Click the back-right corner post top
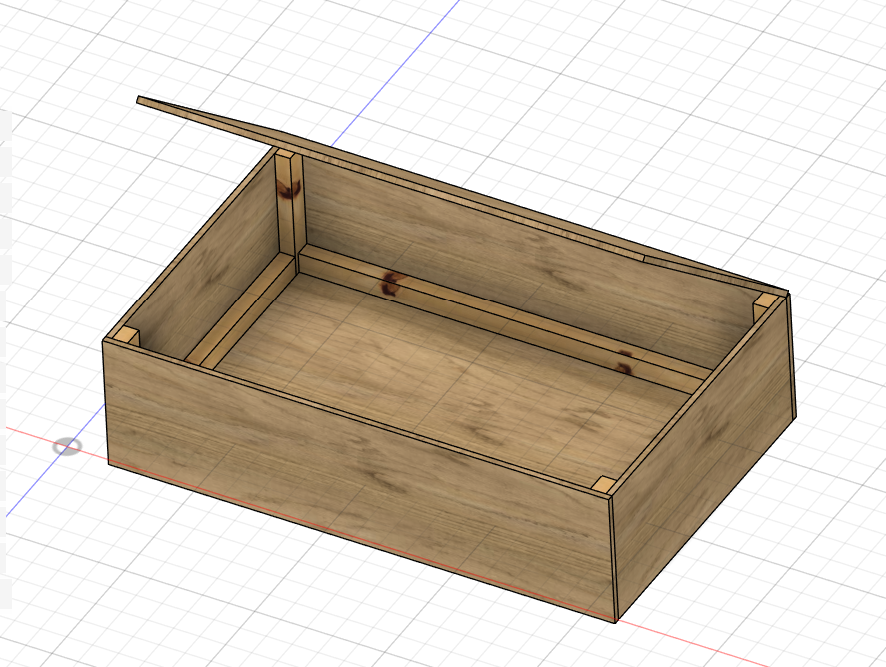886x667 pixels. pos(765,300)
